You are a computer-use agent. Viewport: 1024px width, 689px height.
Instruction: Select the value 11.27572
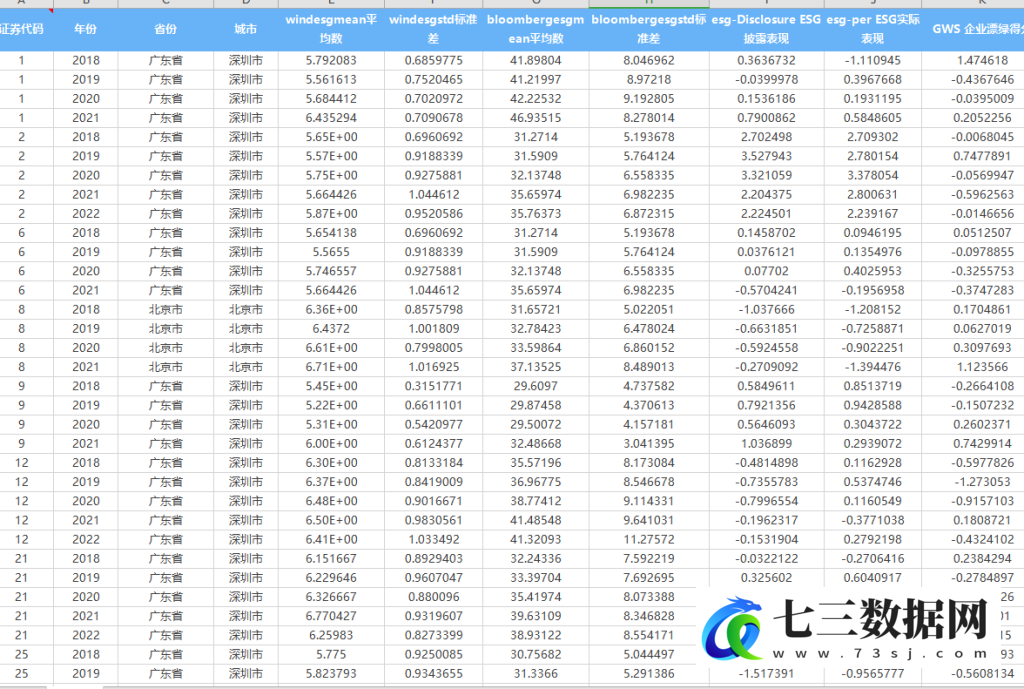648,539
